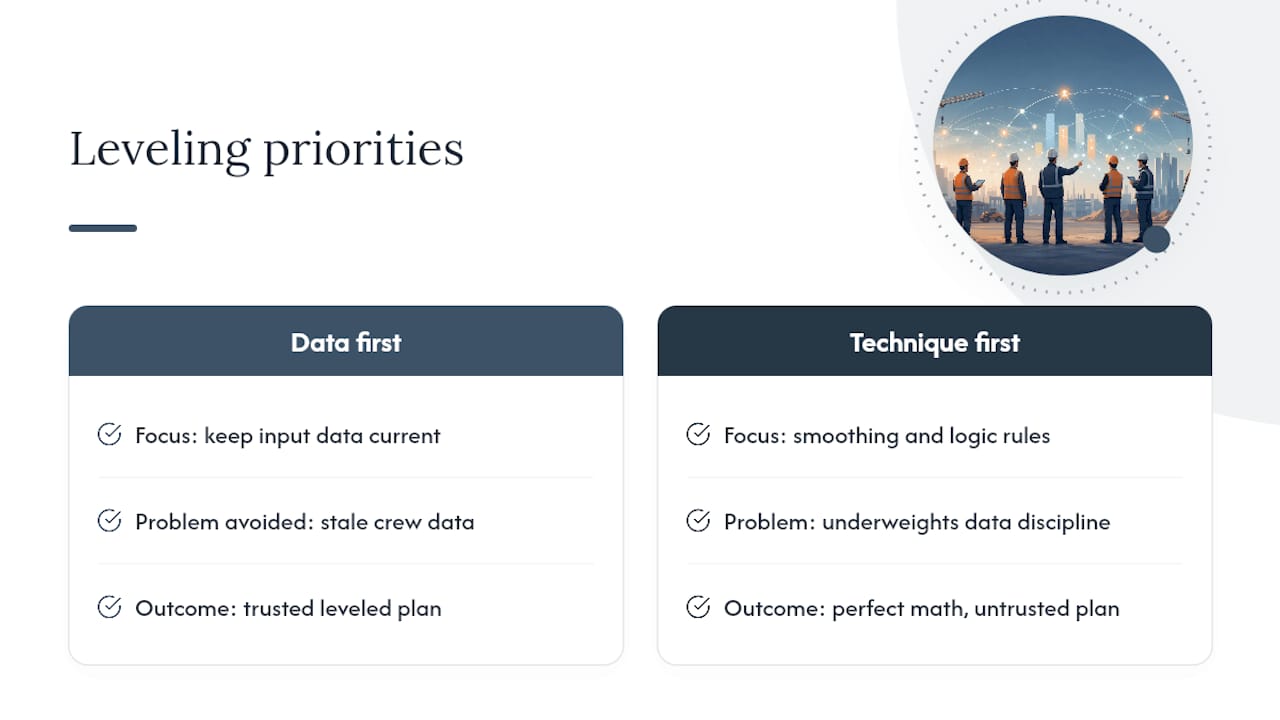Click the circular construction workers image
The height and width of the screenshot is (720, 1280).
click(x=1062, y=145)
